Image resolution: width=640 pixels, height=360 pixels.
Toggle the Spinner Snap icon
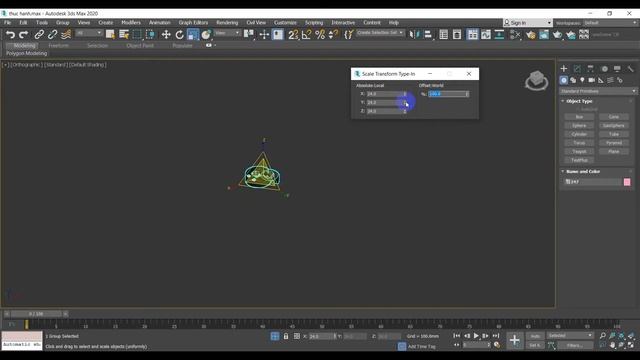333,35
